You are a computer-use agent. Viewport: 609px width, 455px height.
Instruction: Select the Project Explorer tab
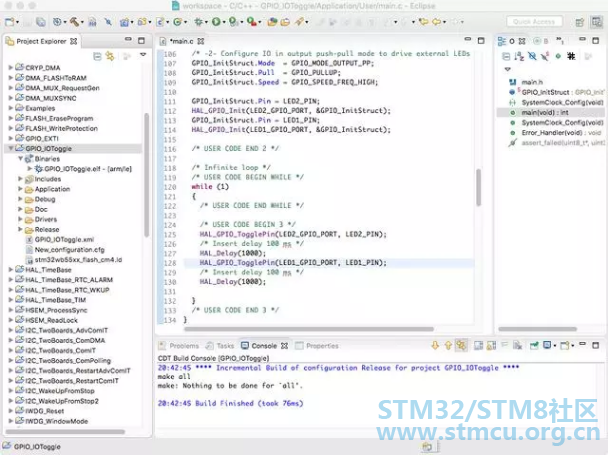[41, 41]
